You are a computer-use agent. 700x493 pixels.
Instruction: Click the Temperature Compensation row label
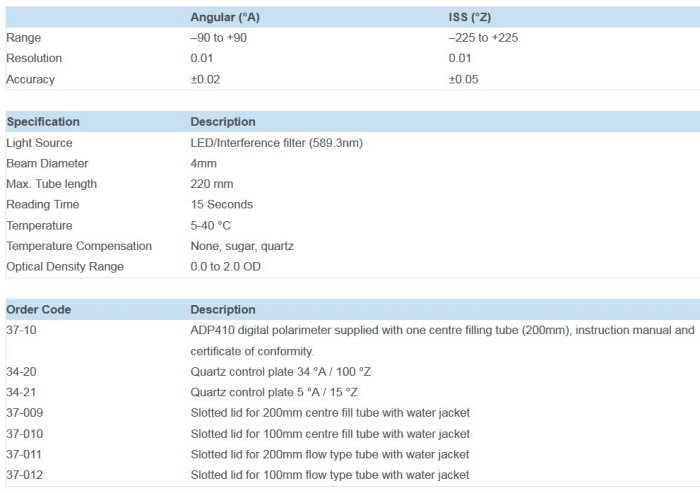[x=79, y=246]
